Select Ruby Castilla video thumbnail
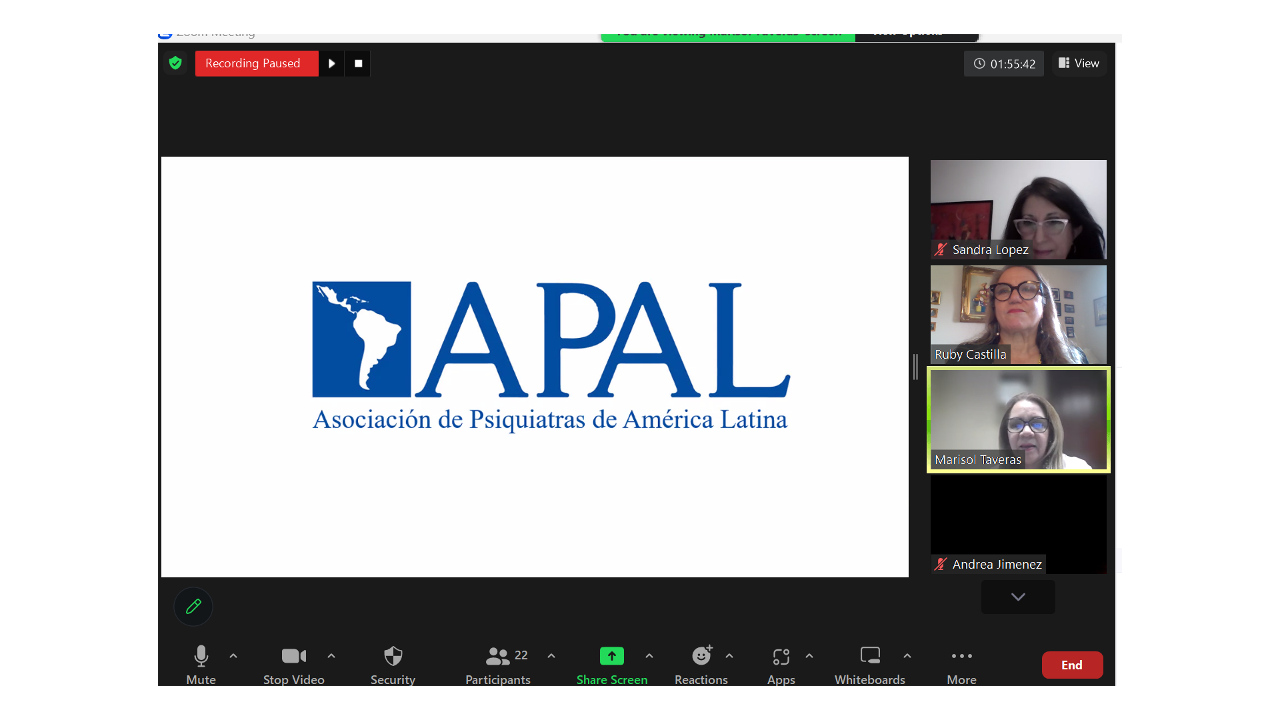The width and height of the screenshot is (1280, 720). coord(1018,314)
